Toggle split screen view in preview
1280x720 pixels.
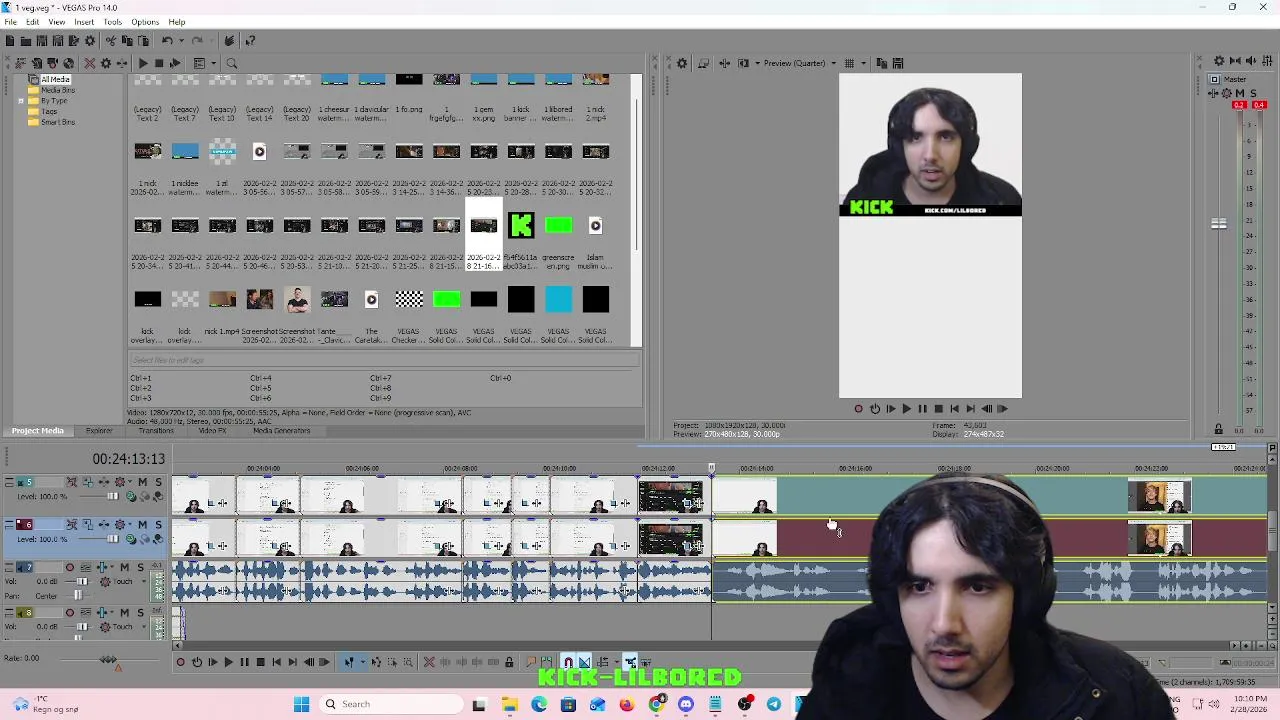[x=743, y=63]
